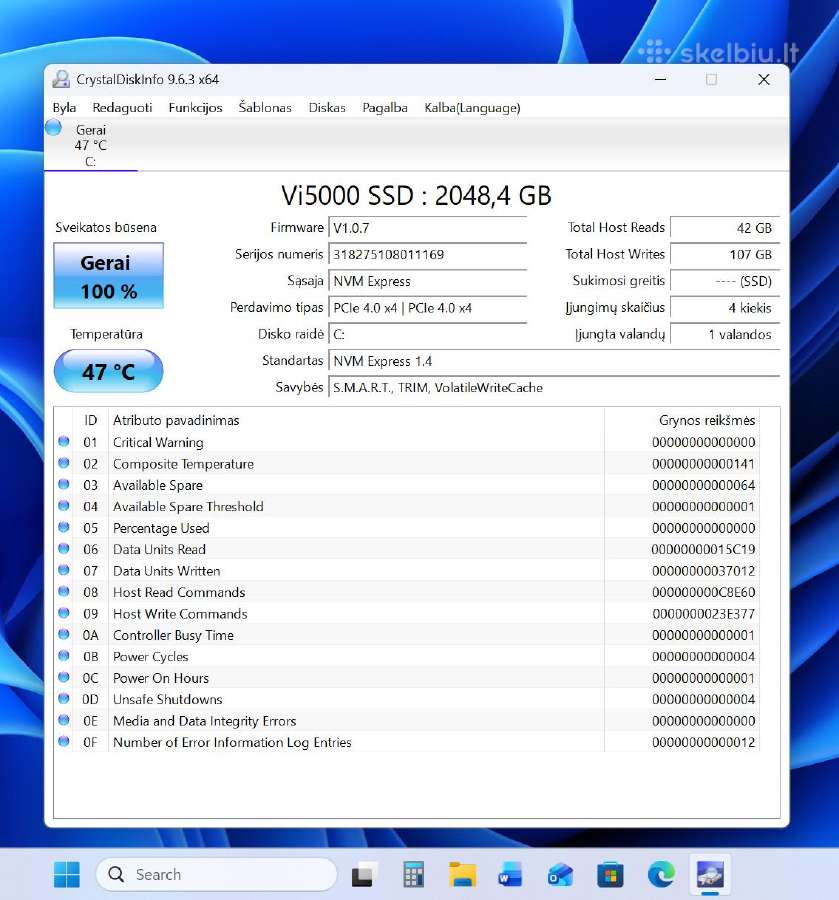Click the Total Host Reads value 42 GB

coord(725,228)
